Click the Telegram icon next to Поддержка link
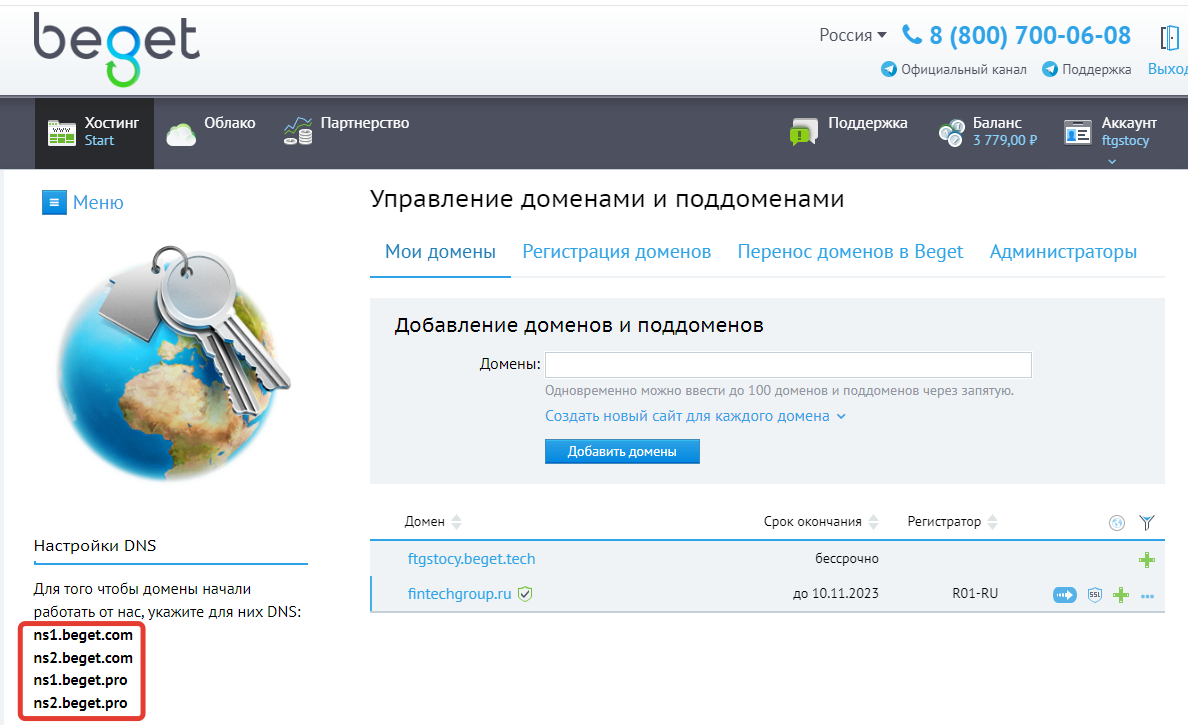Screen dimensions: 1188x725 click(1050, 69)
